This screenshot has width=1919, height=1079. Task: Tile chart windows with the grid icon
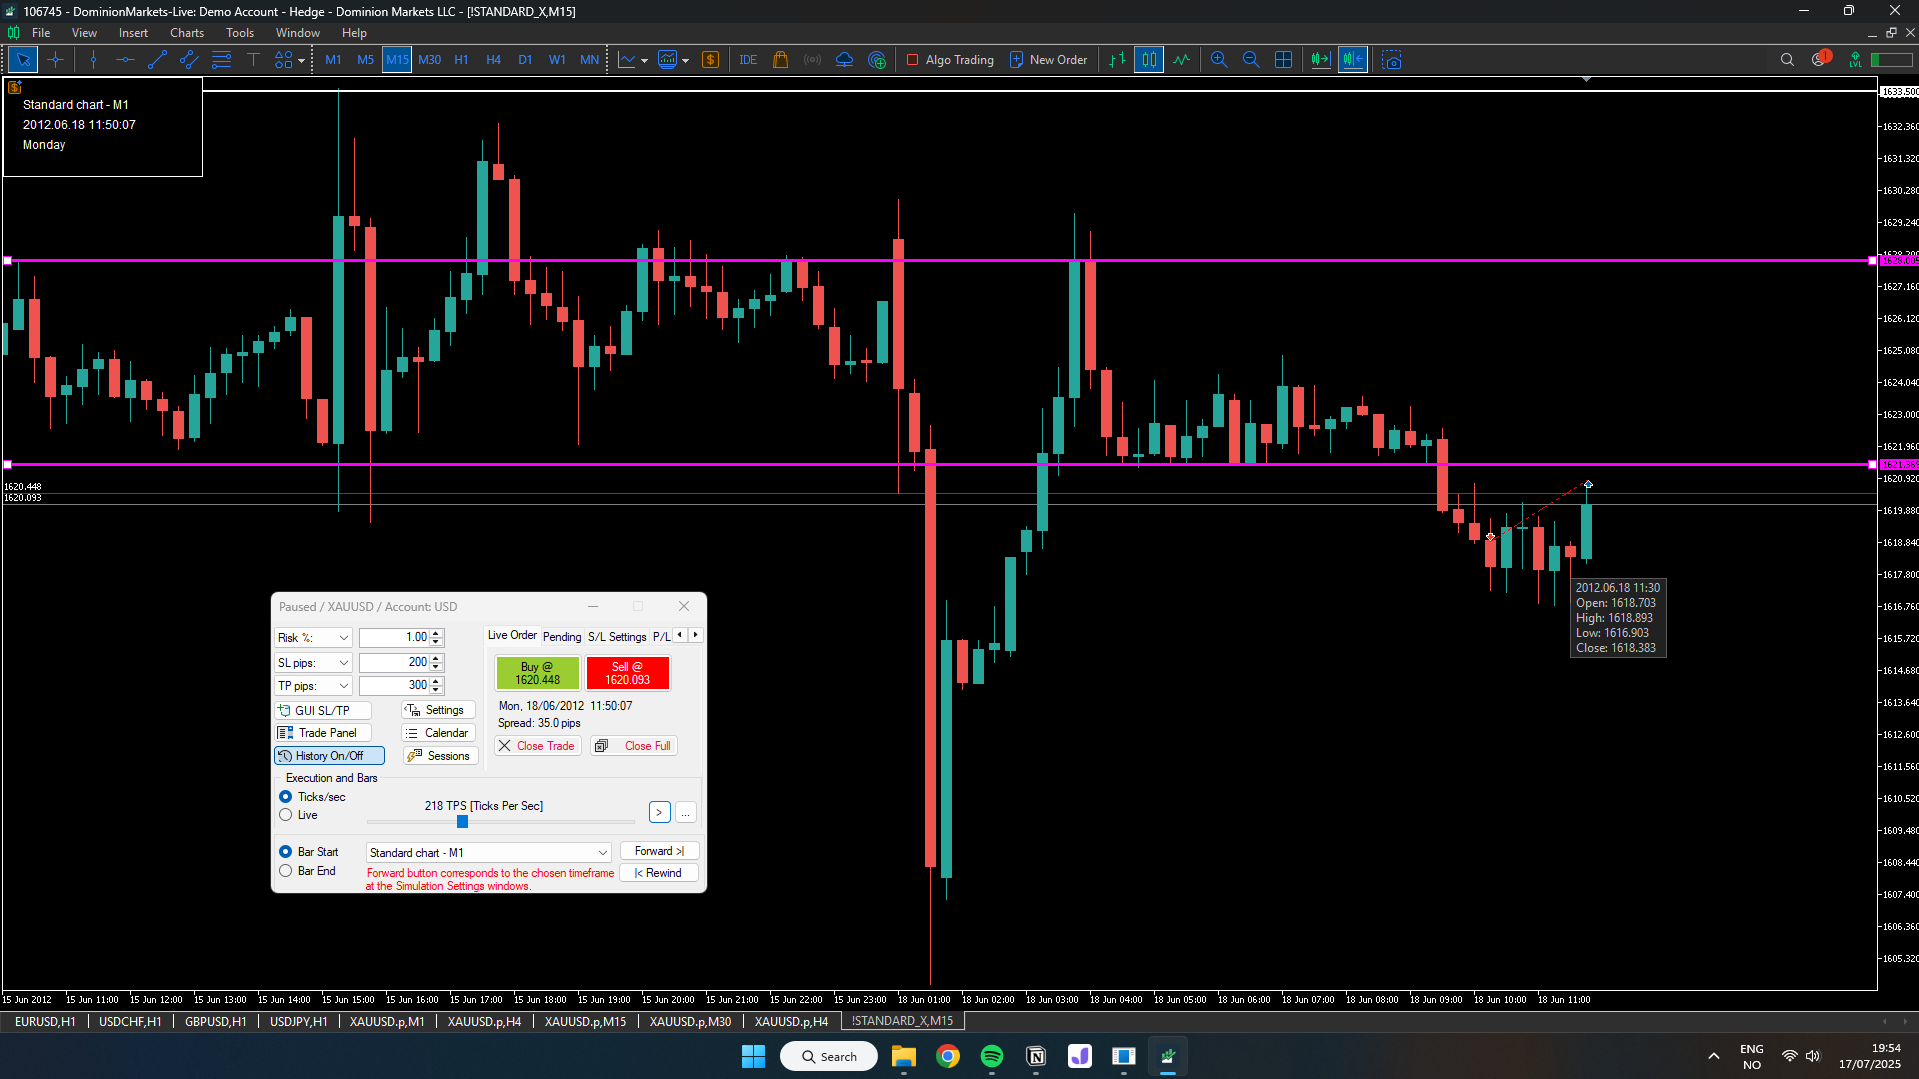[x=1283, y=60]
